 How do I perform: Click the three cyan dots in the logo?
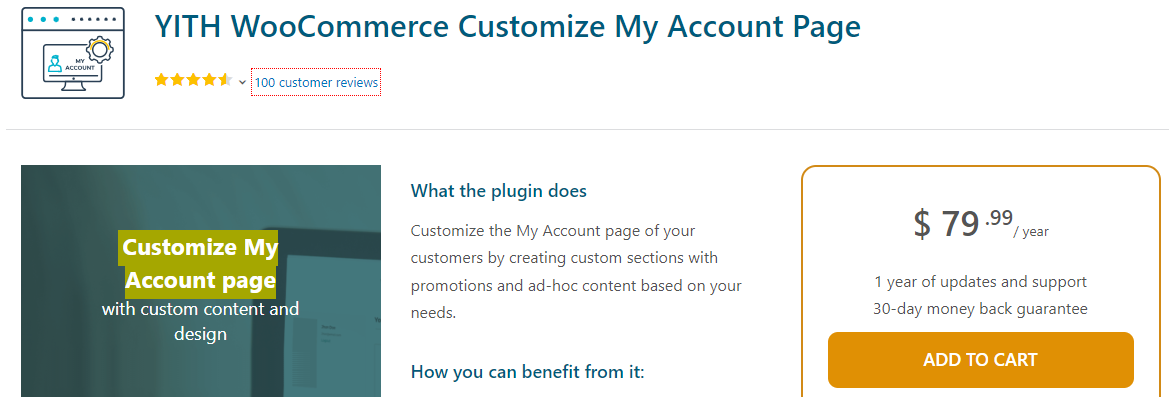click(43, 19)
